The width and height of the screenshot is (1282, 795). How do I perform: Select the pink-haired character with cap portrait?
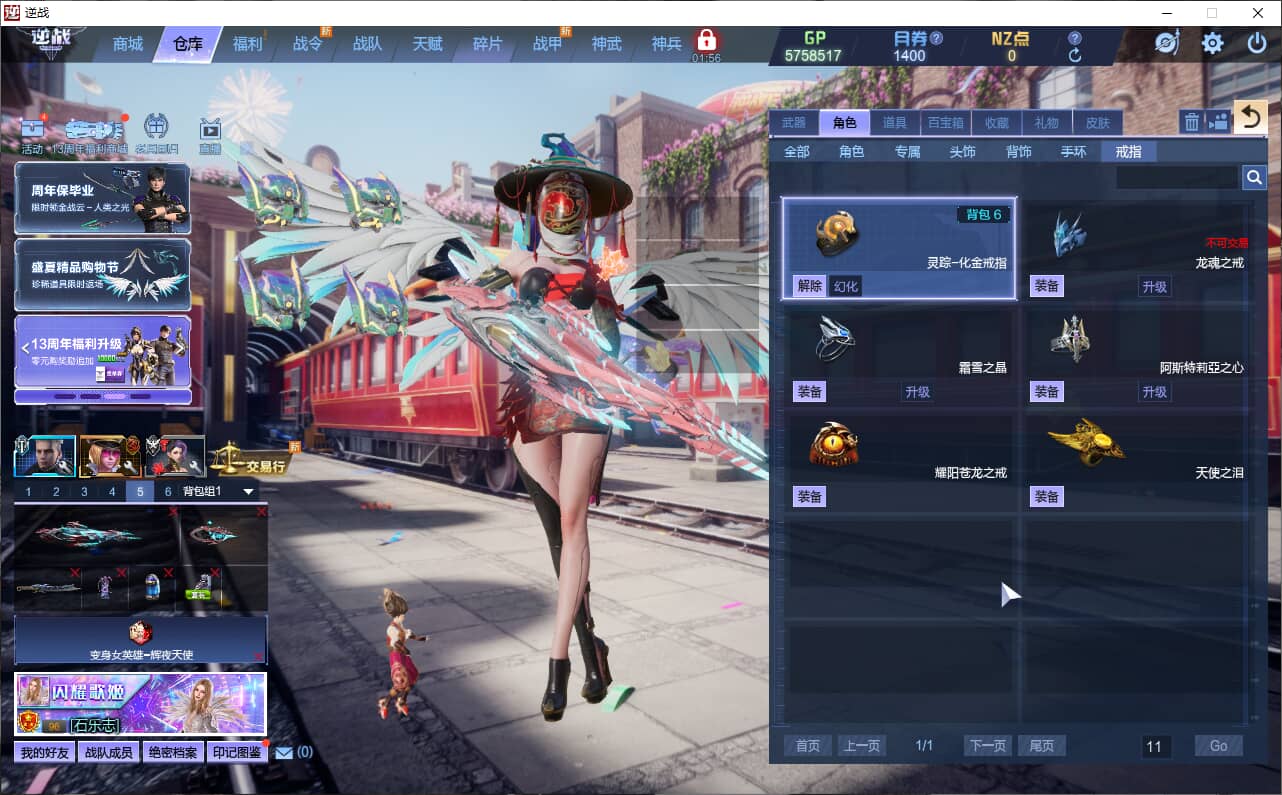(110, 457)
